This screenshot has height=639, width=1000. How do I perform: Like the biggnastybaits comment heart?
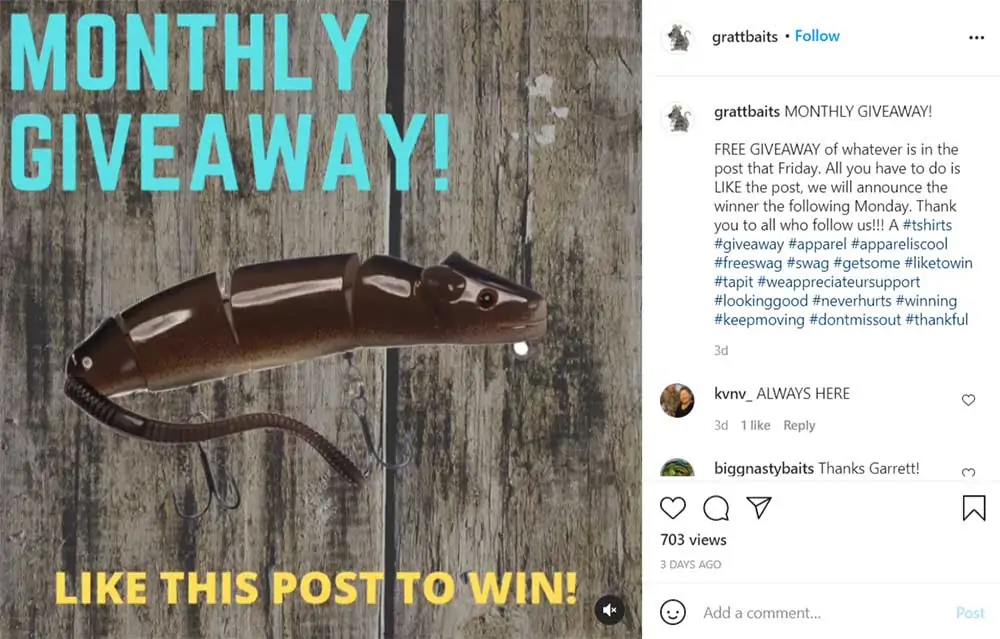(968, 473)
